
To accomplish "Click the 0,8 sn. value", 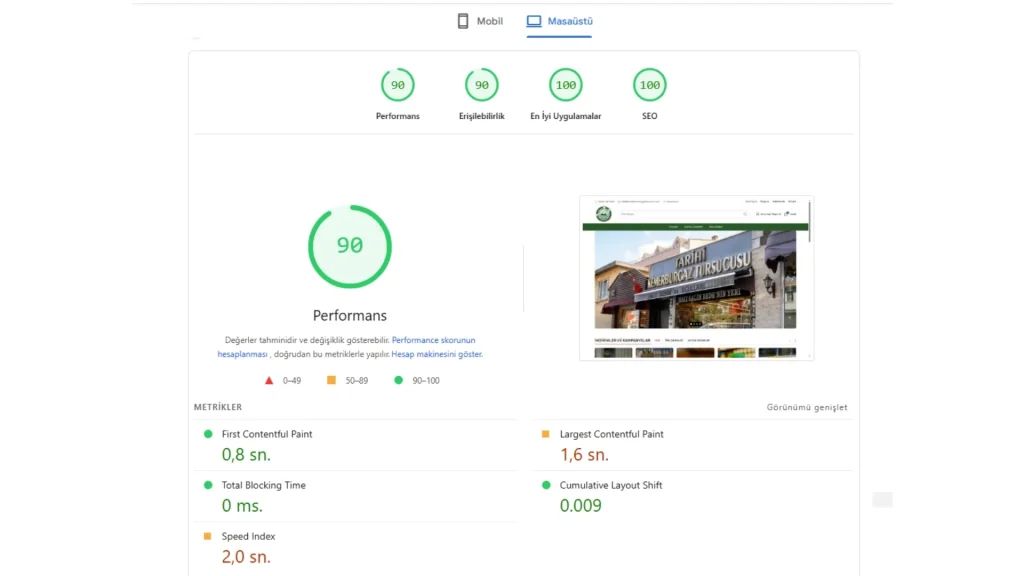I will tap(246, 455).
